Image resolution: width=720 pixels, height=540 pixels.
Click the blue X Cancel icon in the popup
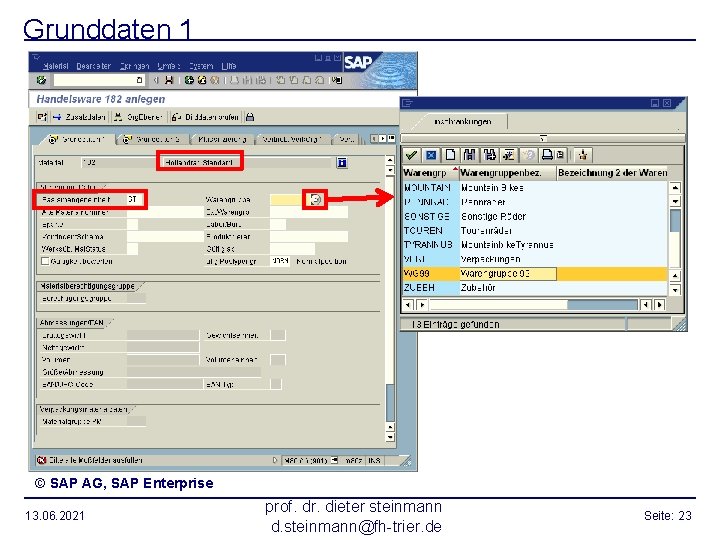coord(431,155)
